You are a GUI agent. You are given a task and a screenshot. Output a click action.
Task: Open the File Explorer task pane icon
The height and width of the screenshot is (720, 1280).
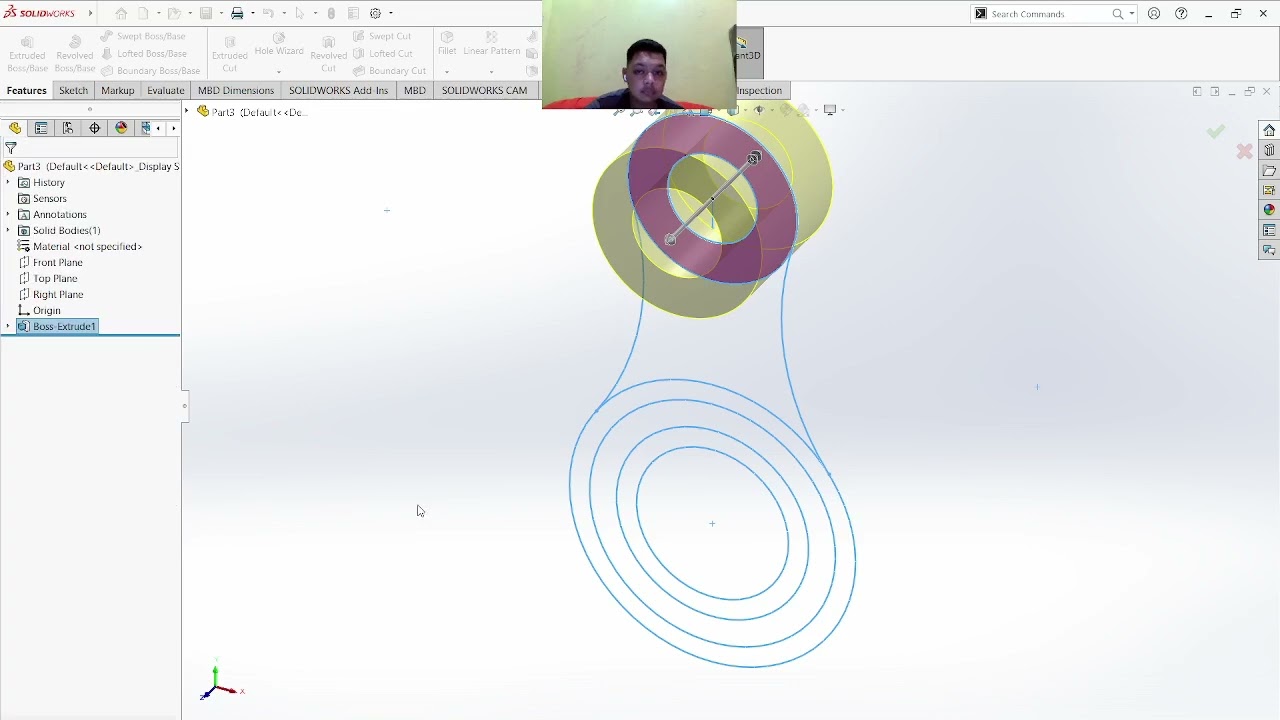coord(1269,170)
